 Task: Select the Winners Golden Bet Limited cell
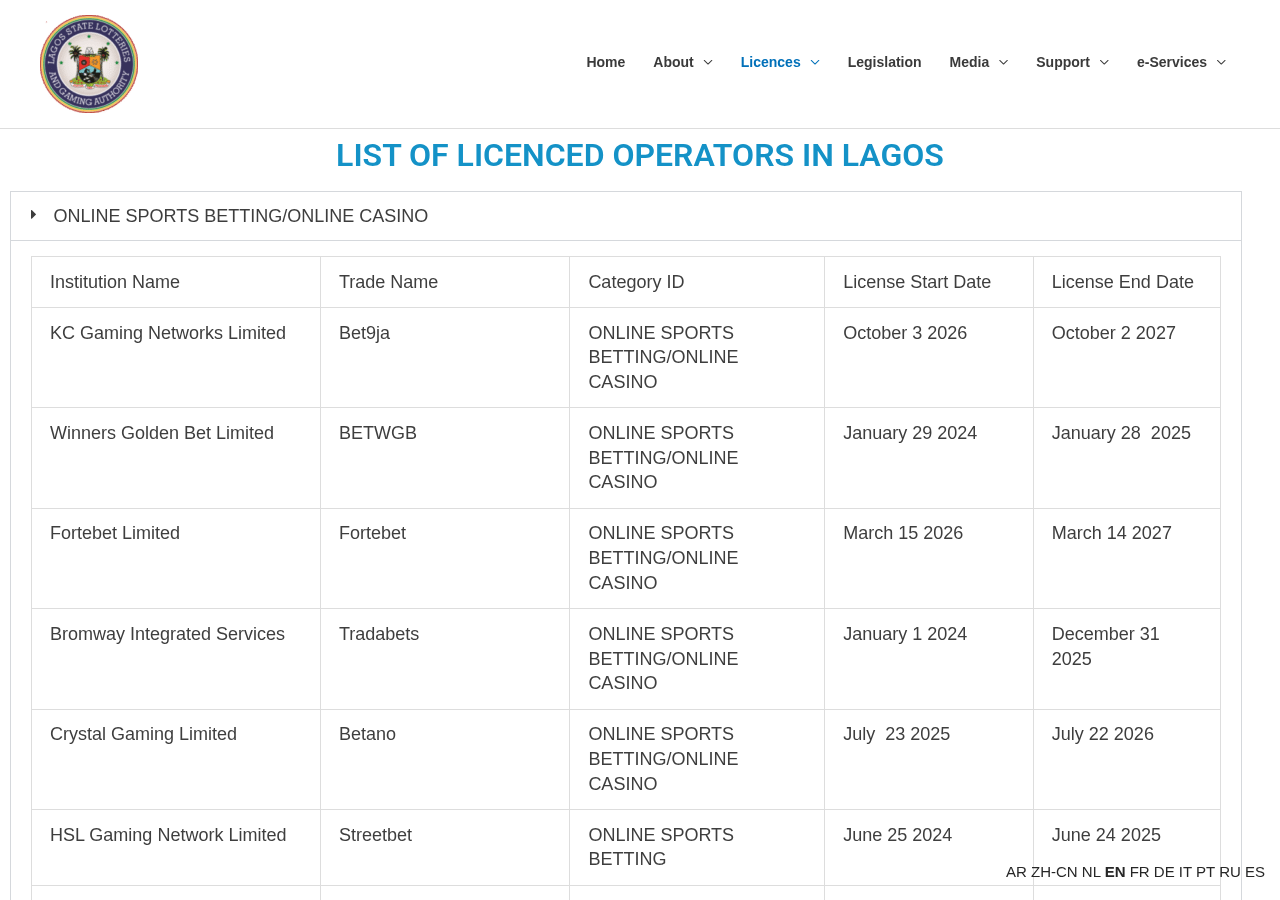tap(176, 458)
